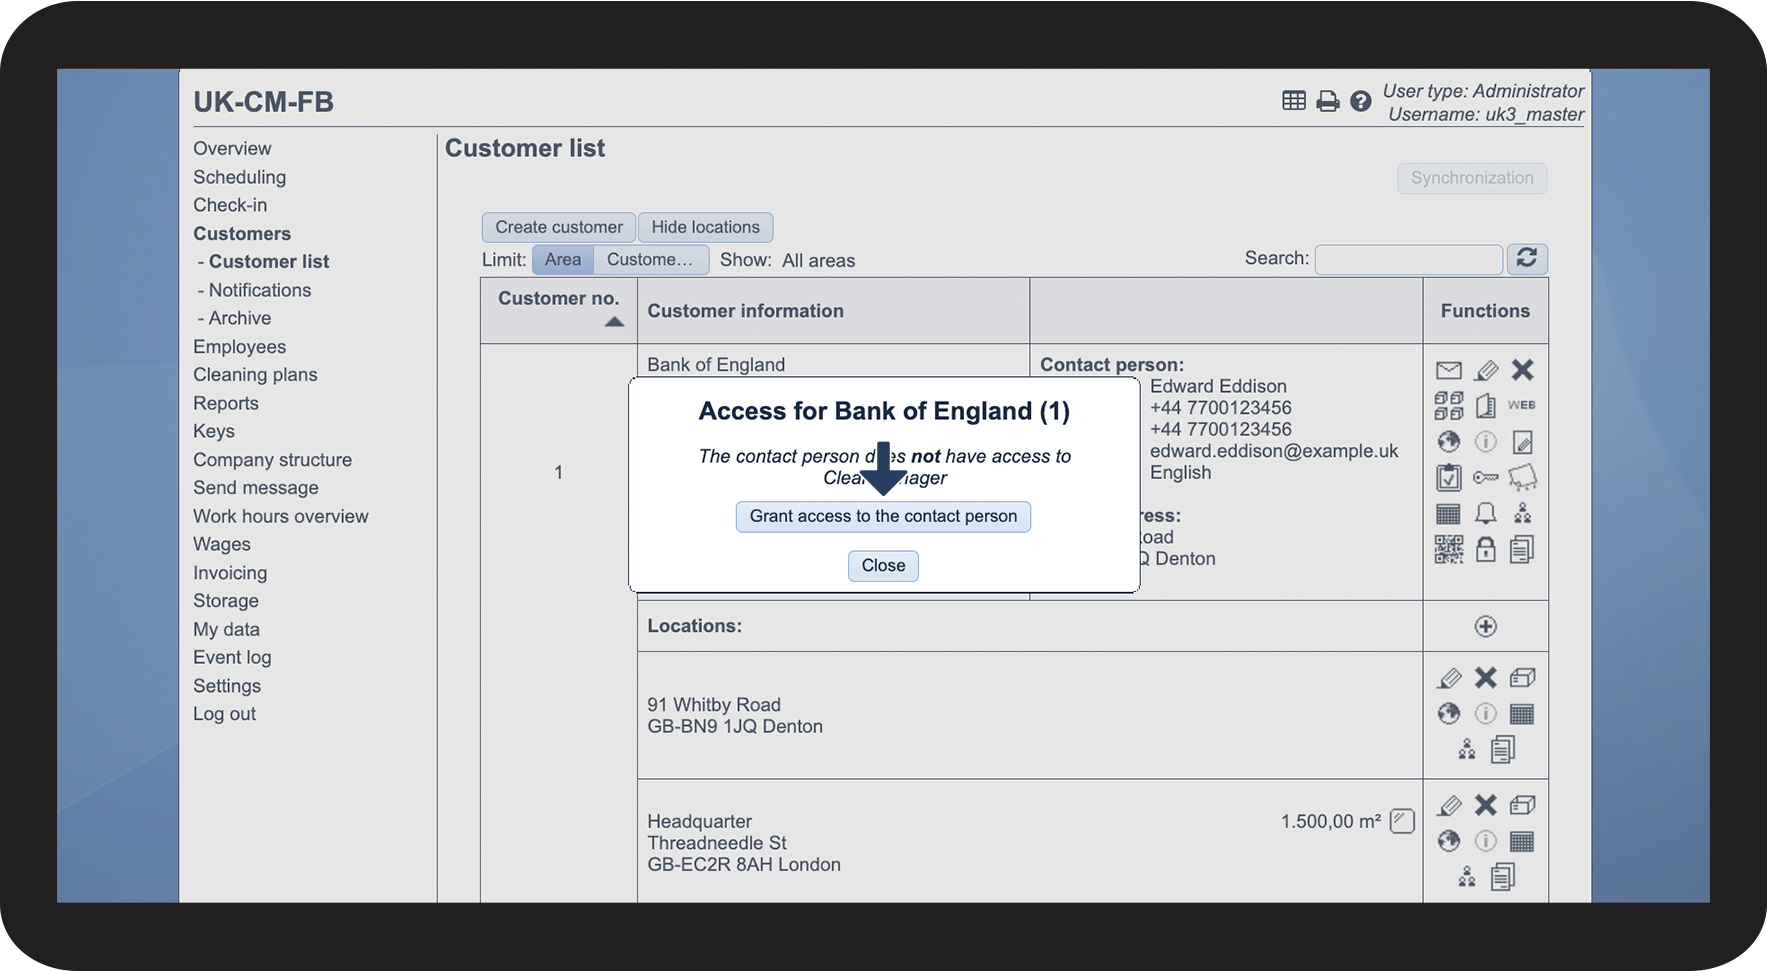The image size is (1767, 971).
Task: Click the WEB icon in Functions column
Action: click(1521, 405)
